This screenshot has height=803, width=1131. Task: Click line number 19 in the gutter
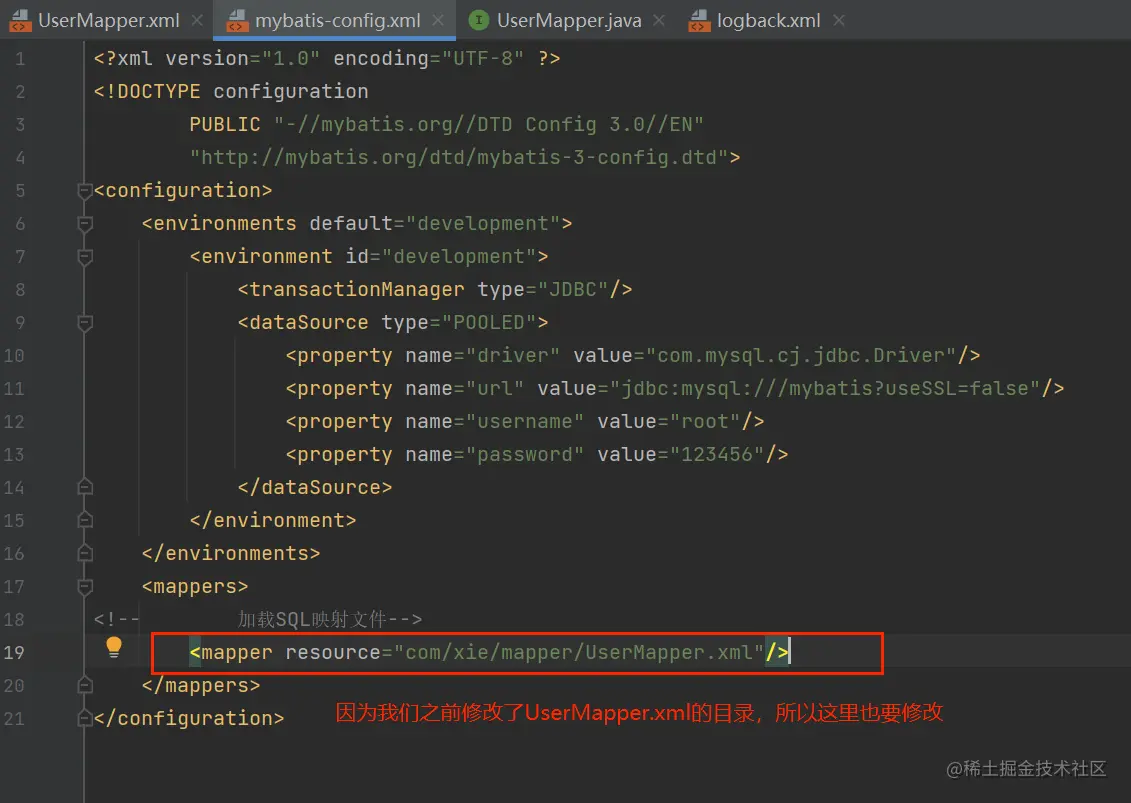(x=14, y=653)
